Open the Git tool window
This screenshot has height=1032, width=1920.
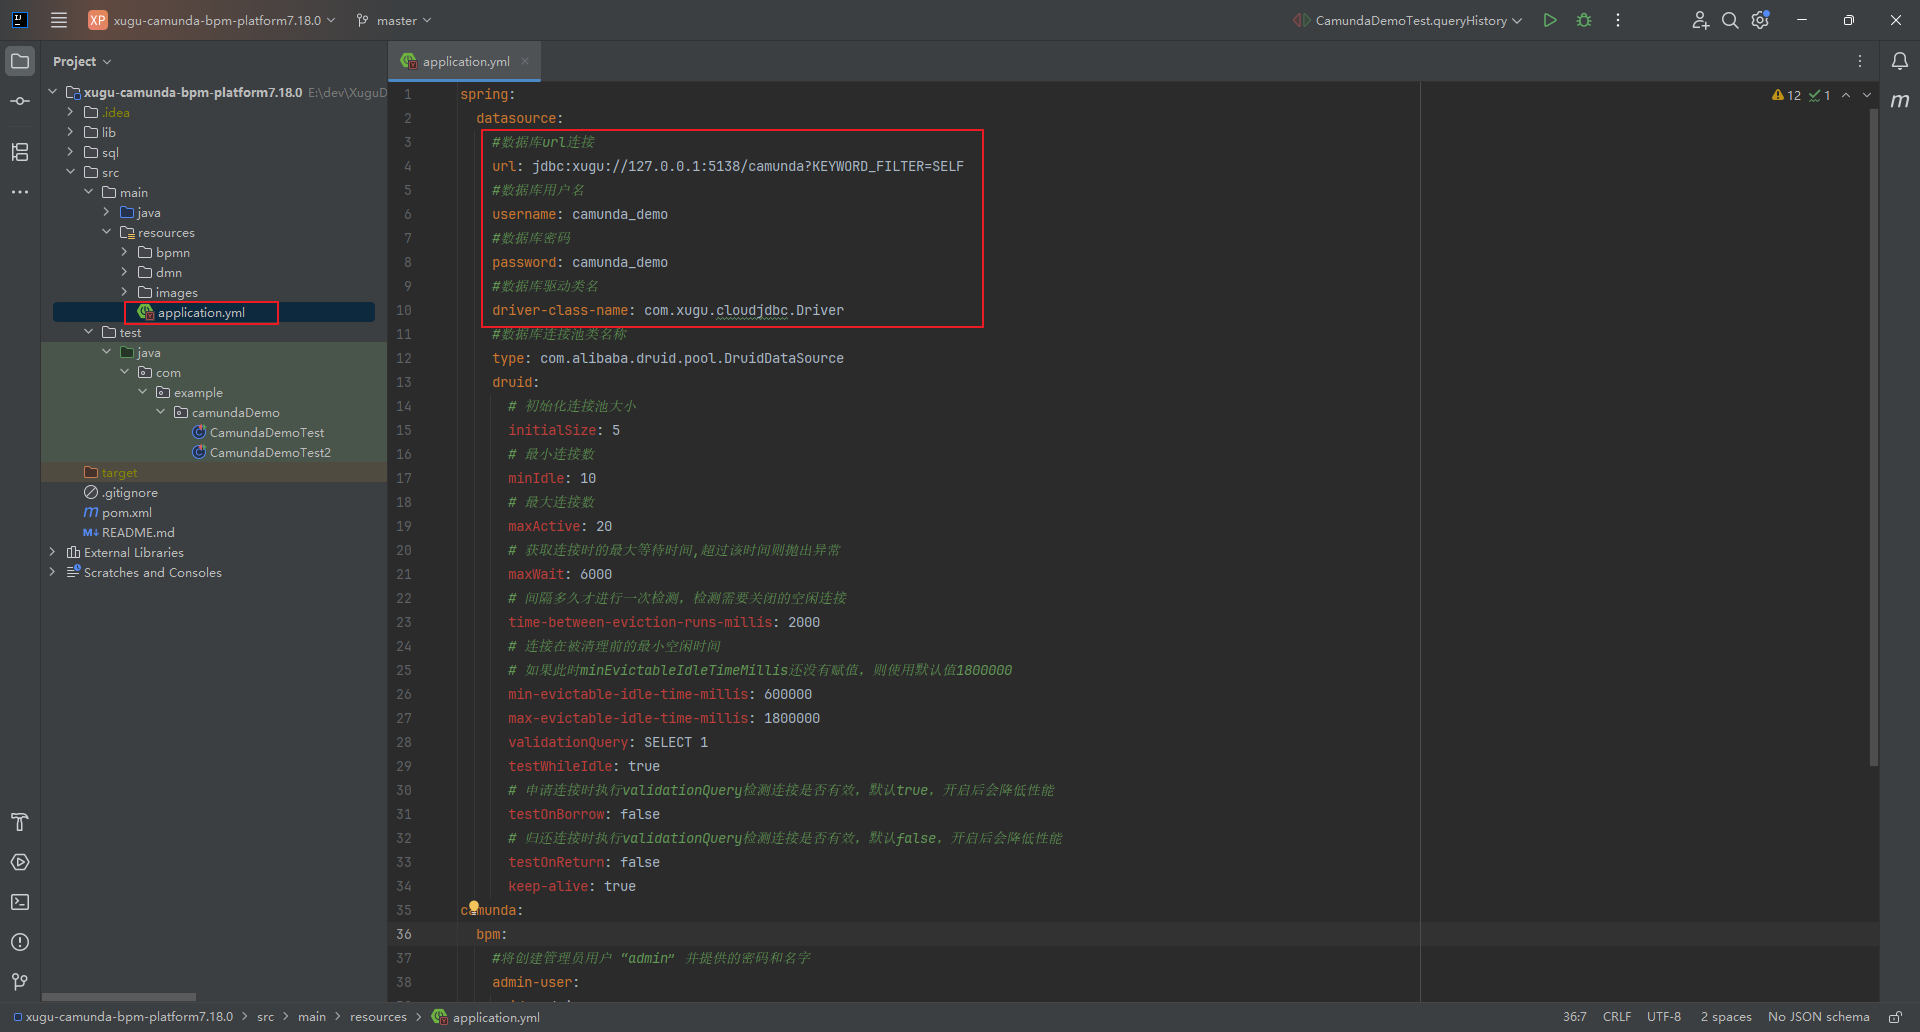[20, 982]
